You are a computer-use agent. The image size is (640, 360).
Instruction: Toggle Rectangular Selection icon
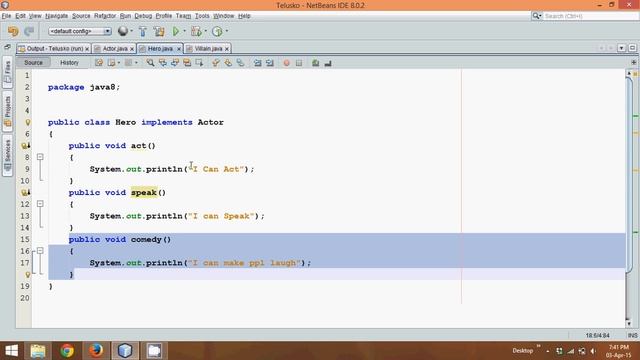(x=199, y=63)
